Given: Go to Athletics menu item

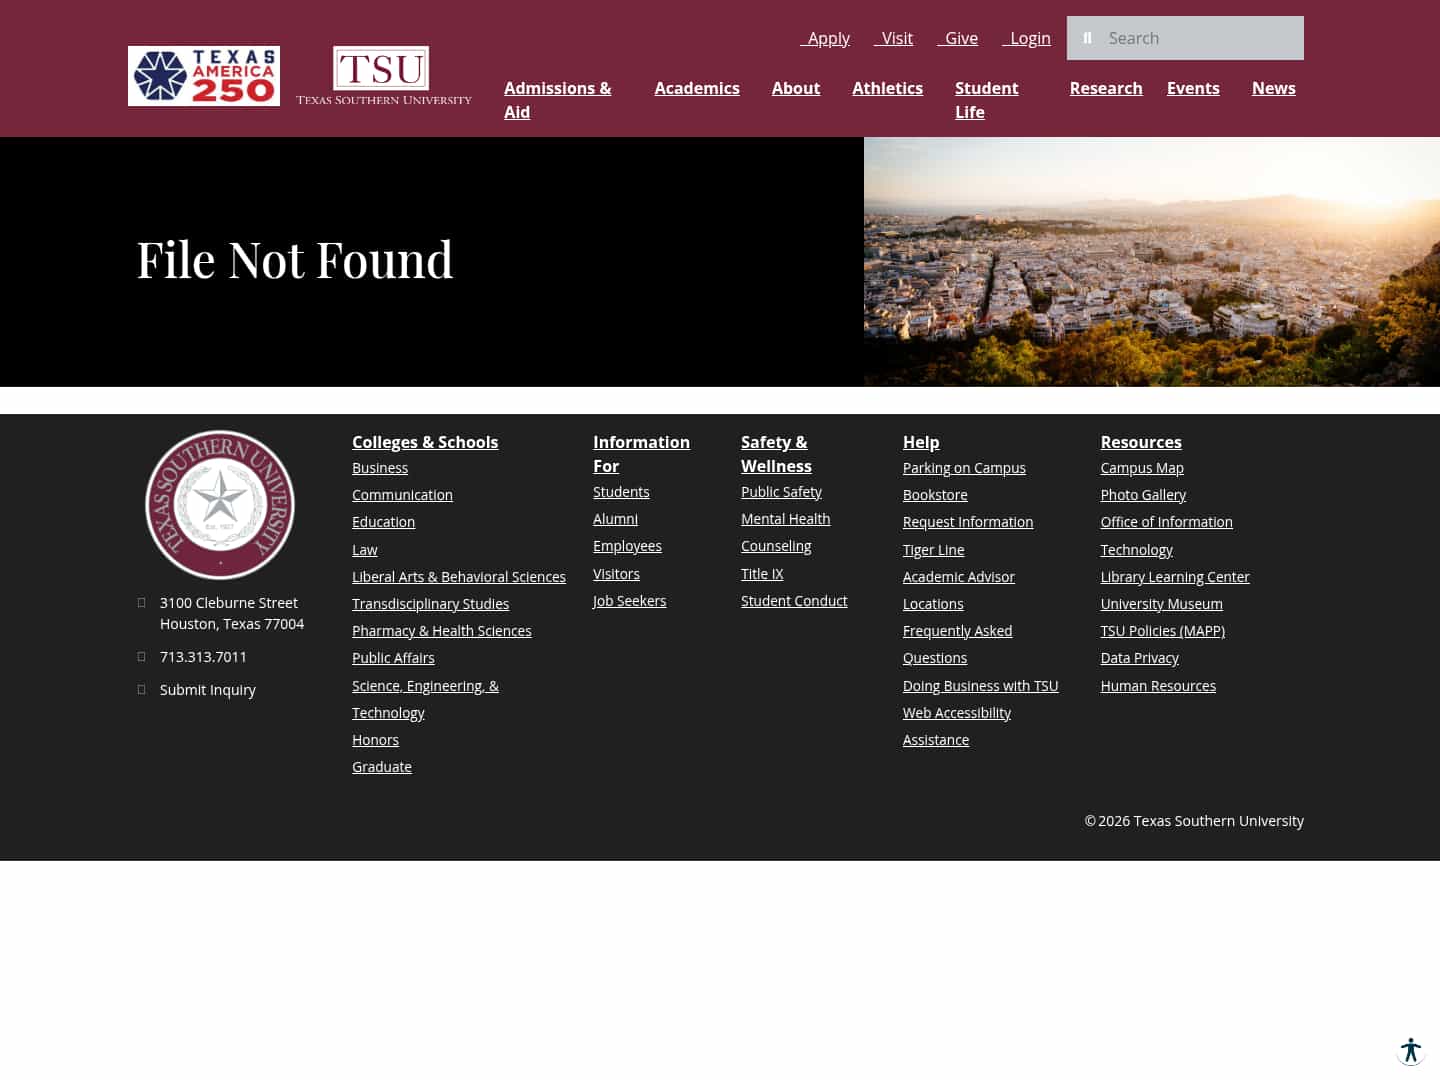Looking at the screenshot, I should [887, 88].
